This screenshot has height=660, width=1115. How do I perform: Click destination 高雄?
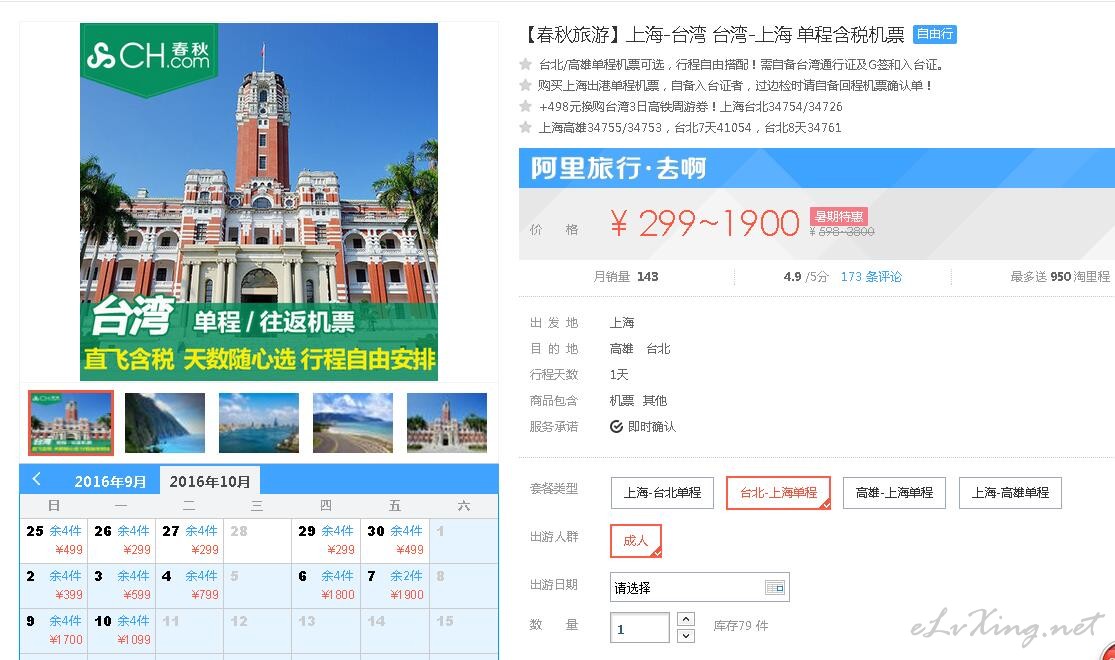[x=621, y=348]
